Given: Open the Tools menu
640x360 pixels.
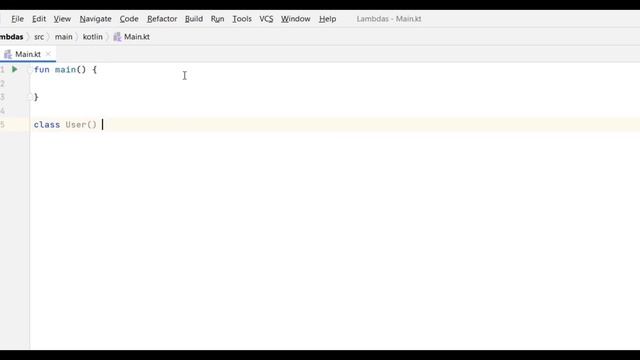Looking at the screenshot, I should 242,19.
